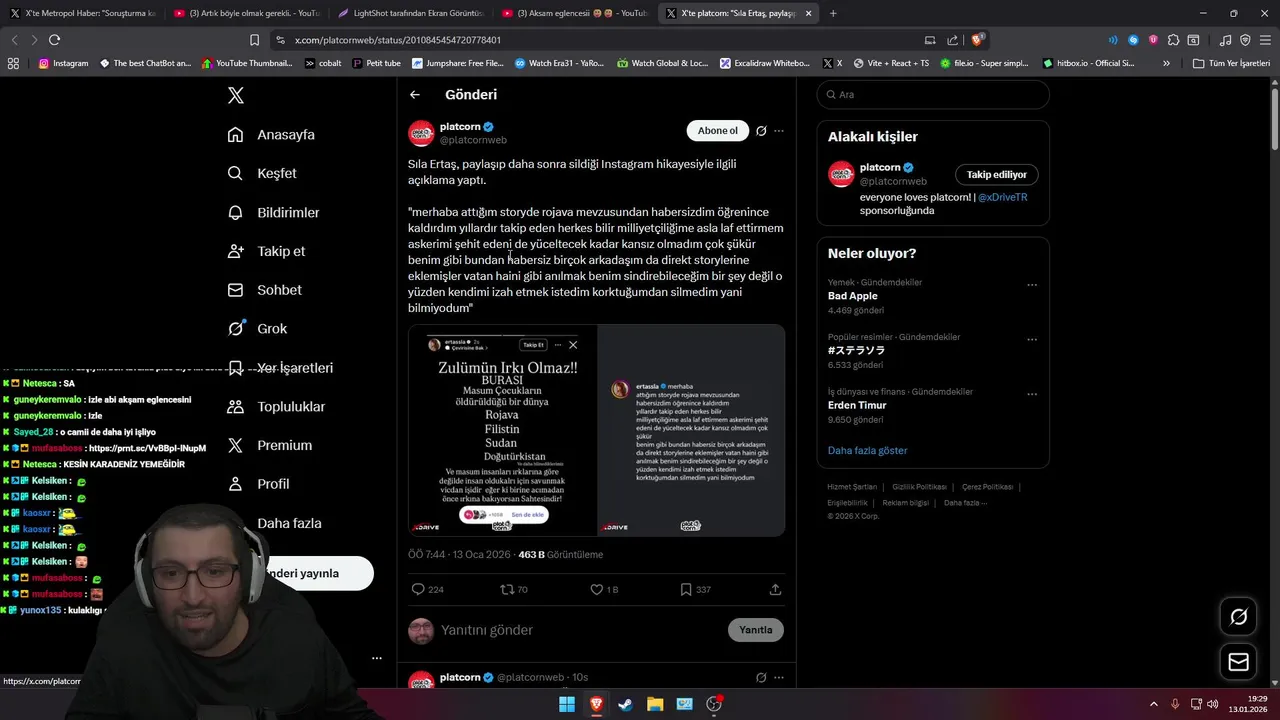Click the Abone ol button

point(717,131)
